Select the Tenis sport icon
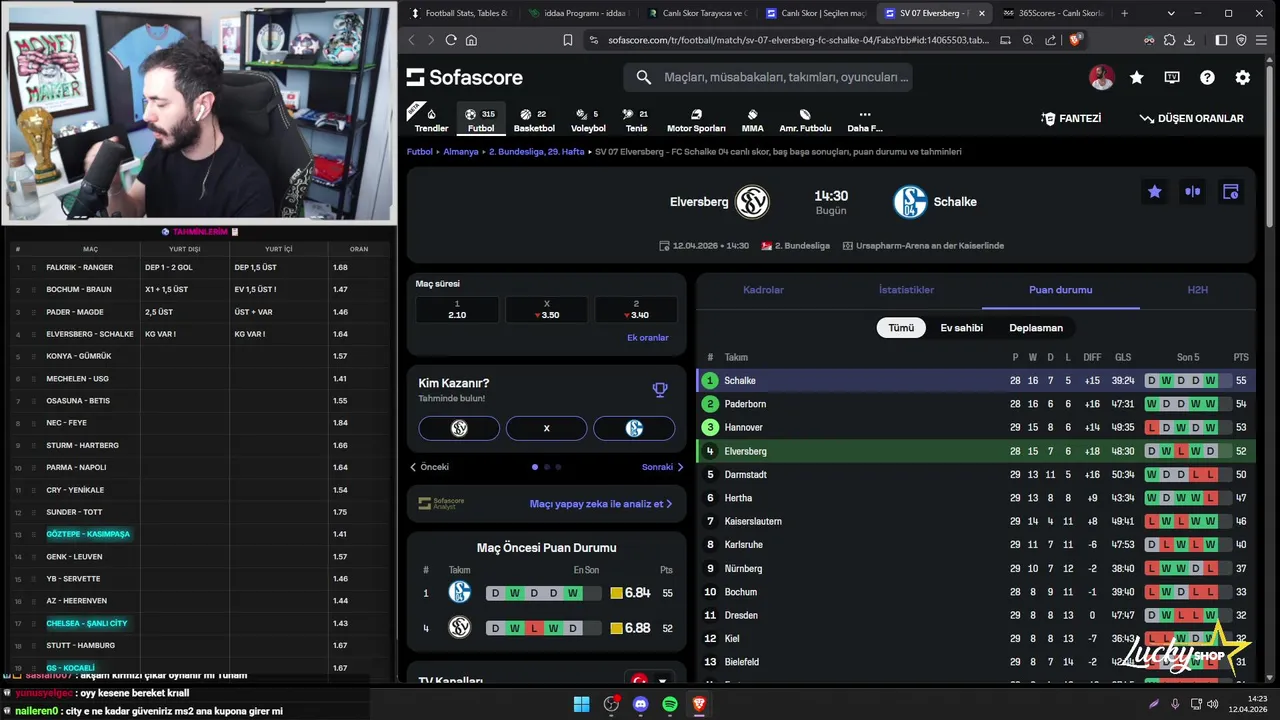This screenshot has width=1280, height=720. pos(636,120)
